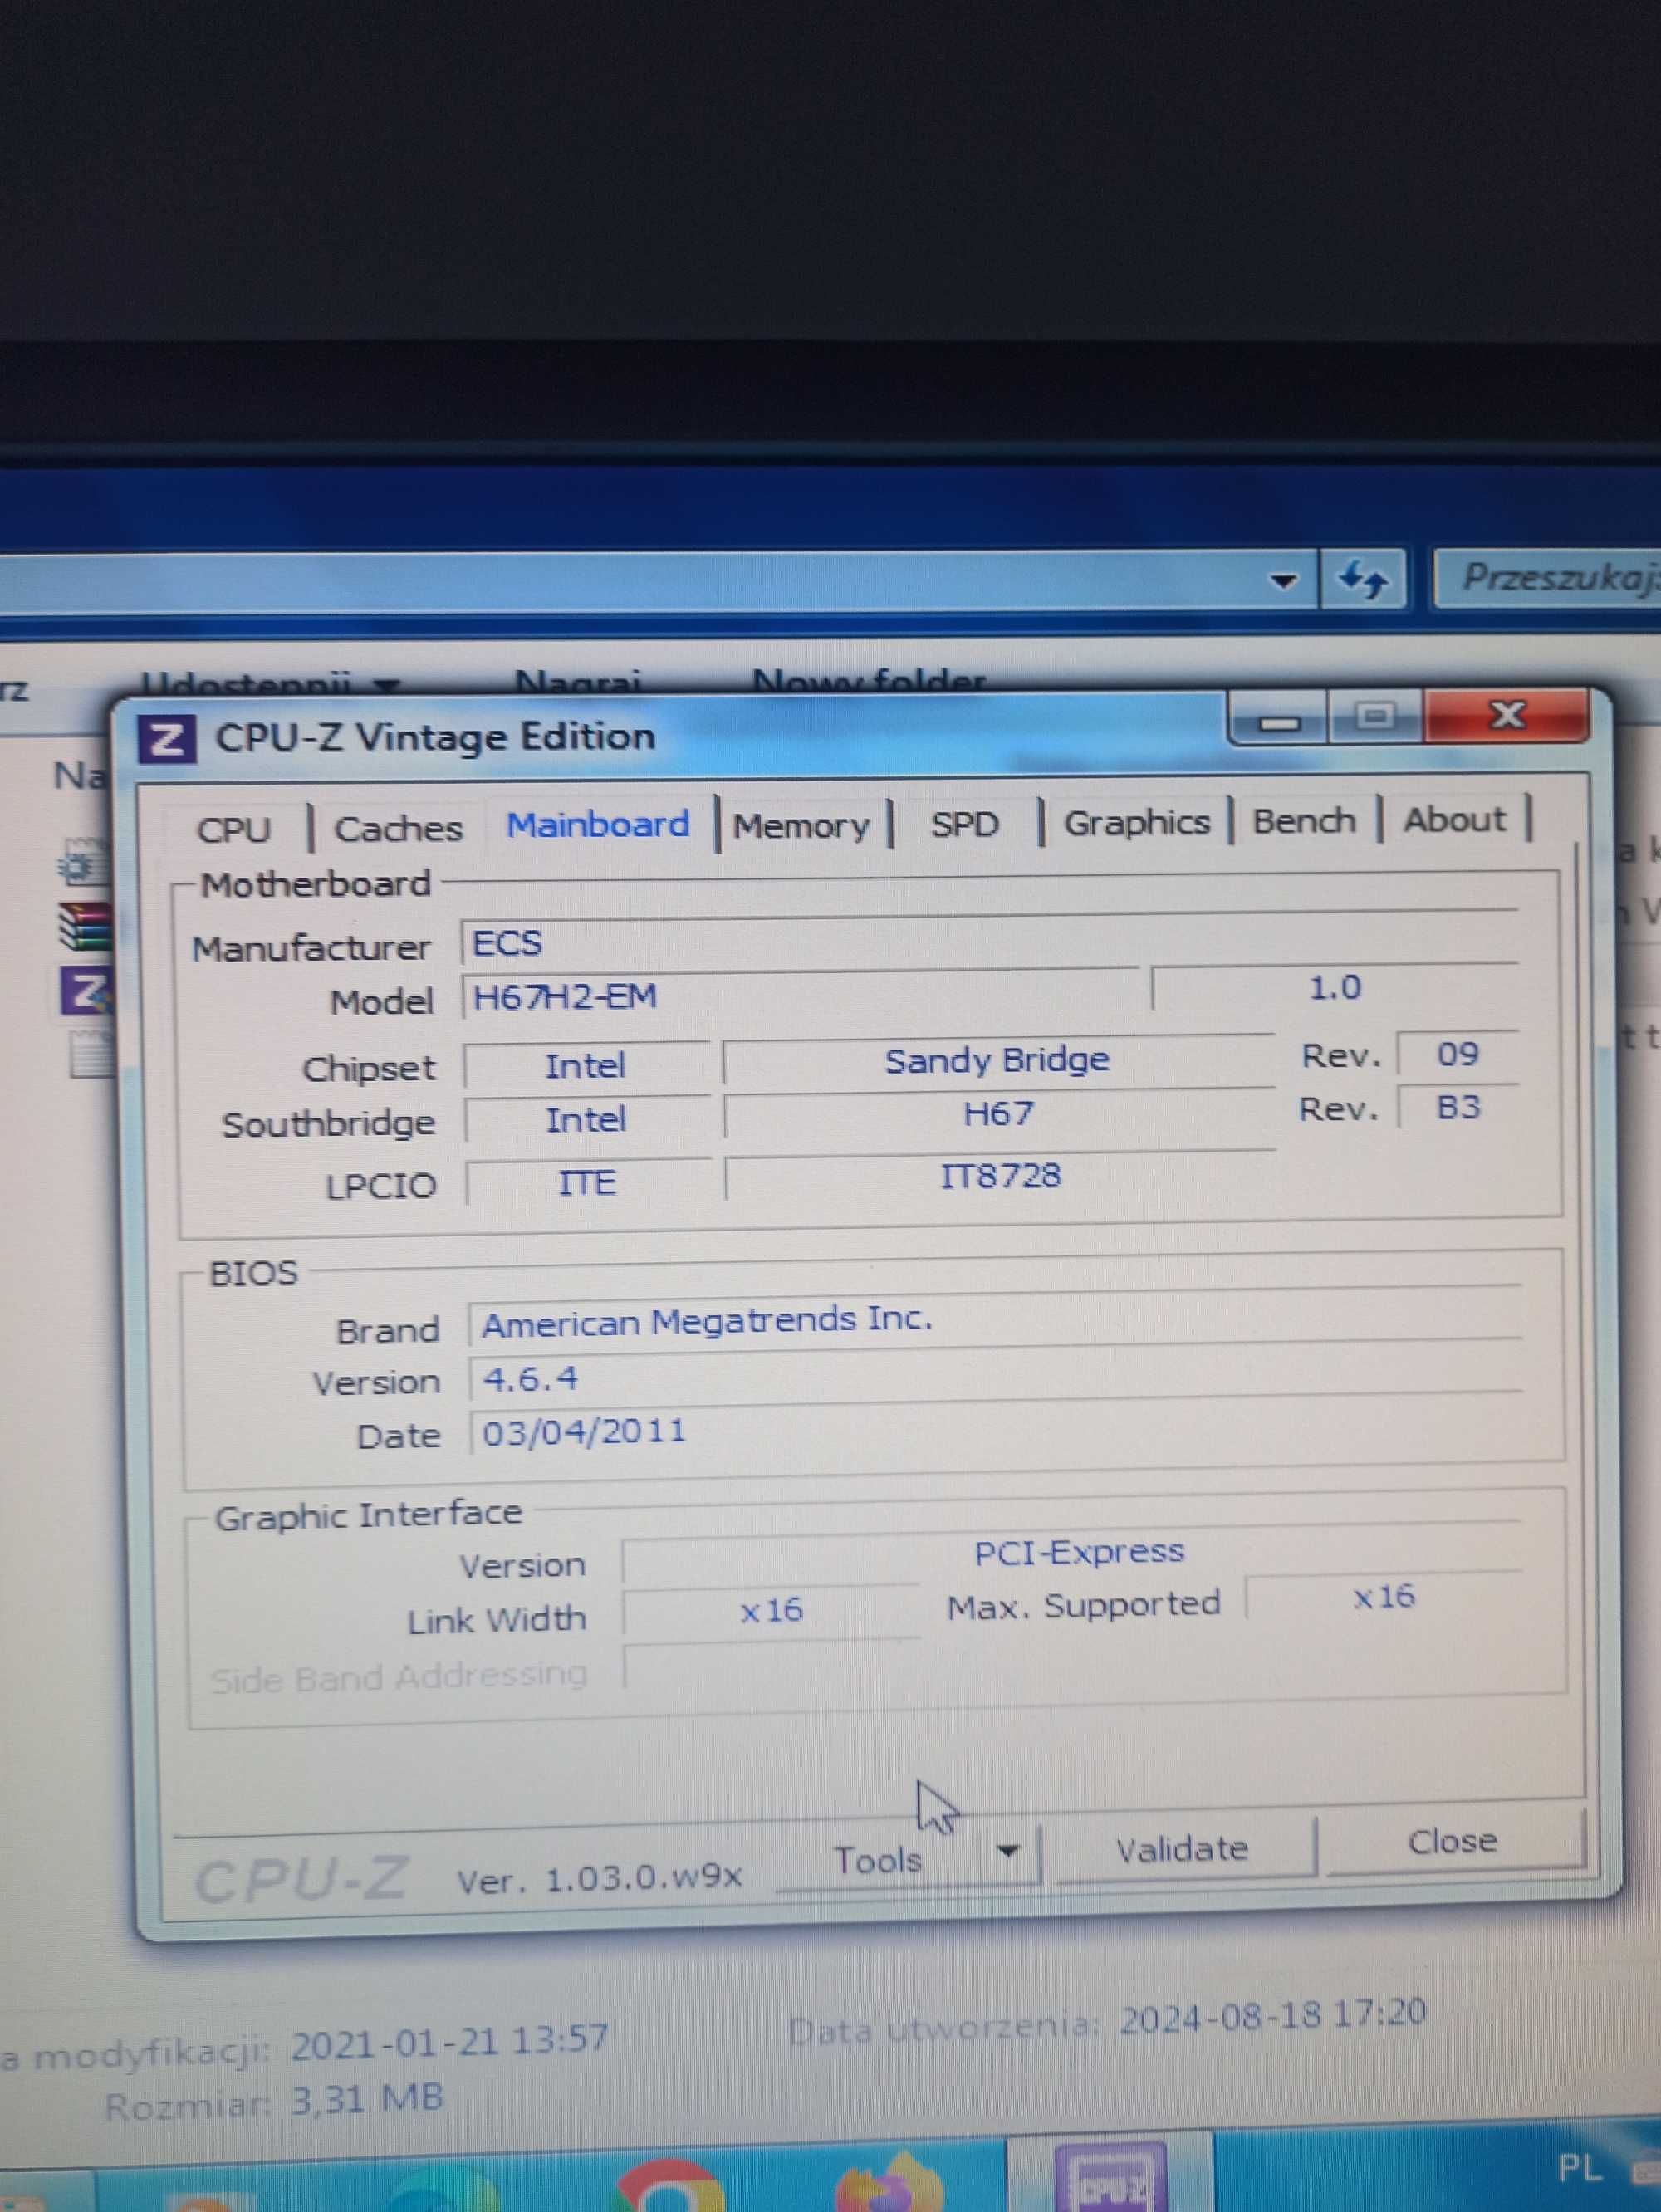
Task: Click the CPU-Z logo in the title bar
Action: 166,741
